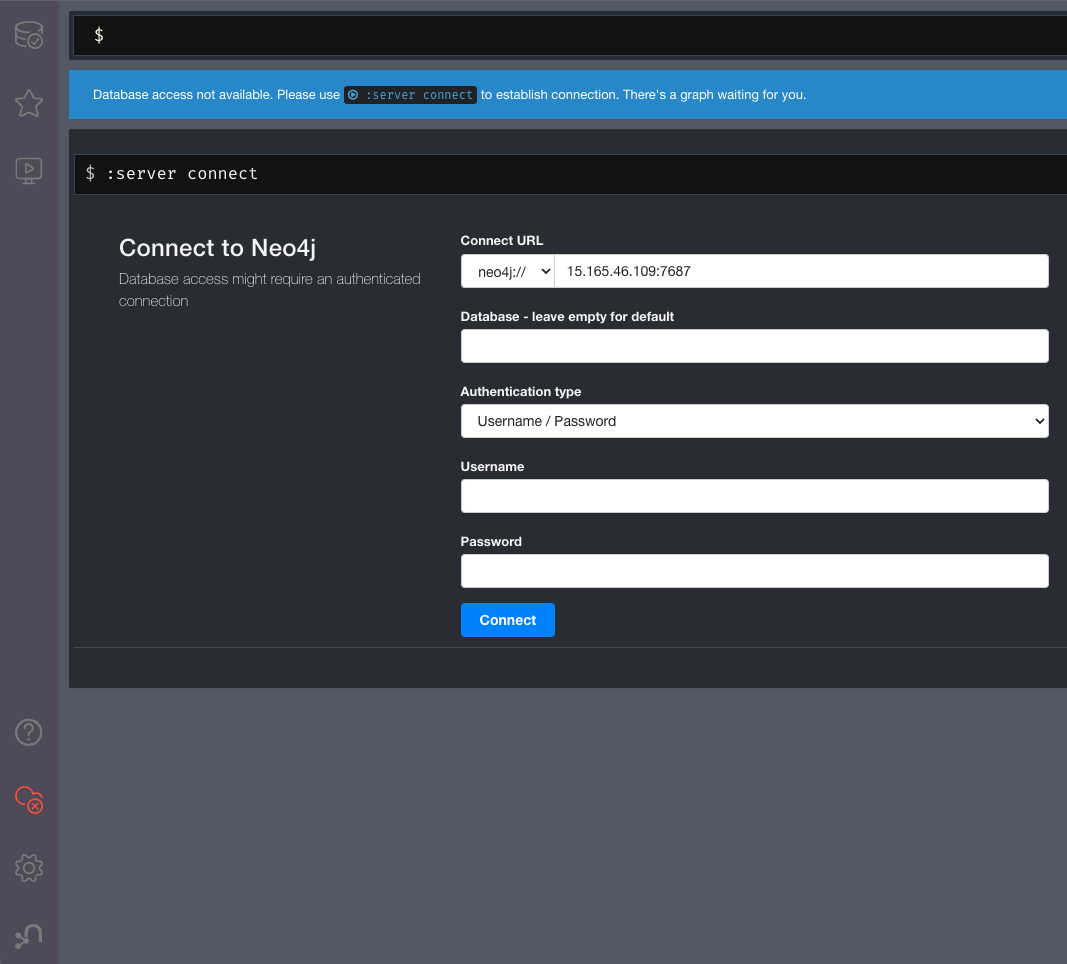Focus the top empty command editor

572,35
